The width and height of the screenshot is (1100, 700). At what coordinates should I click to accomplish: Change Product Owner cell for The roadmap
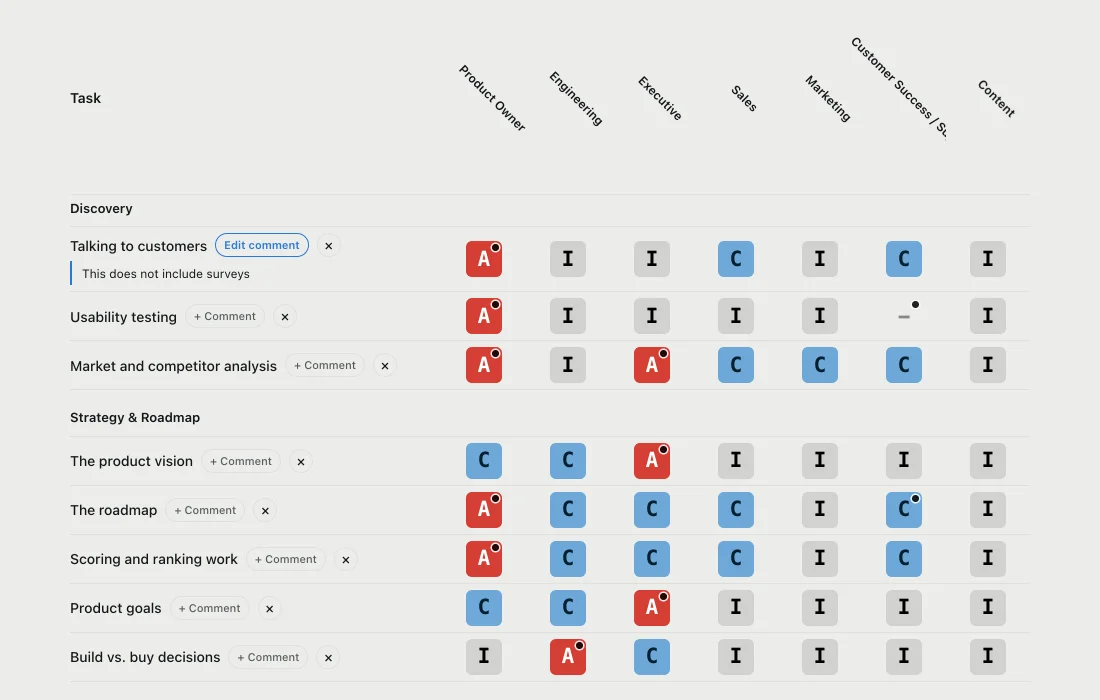[x=484, y=510]
